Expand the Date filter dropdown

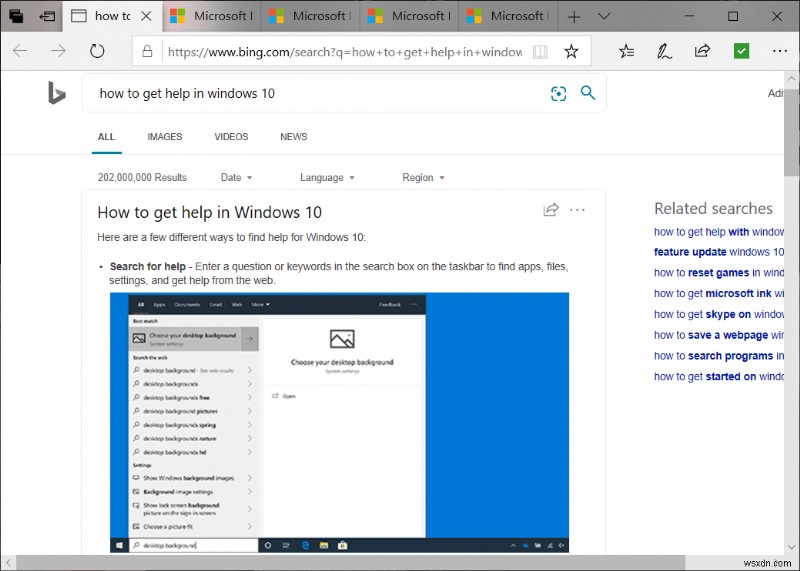point(236,178)
